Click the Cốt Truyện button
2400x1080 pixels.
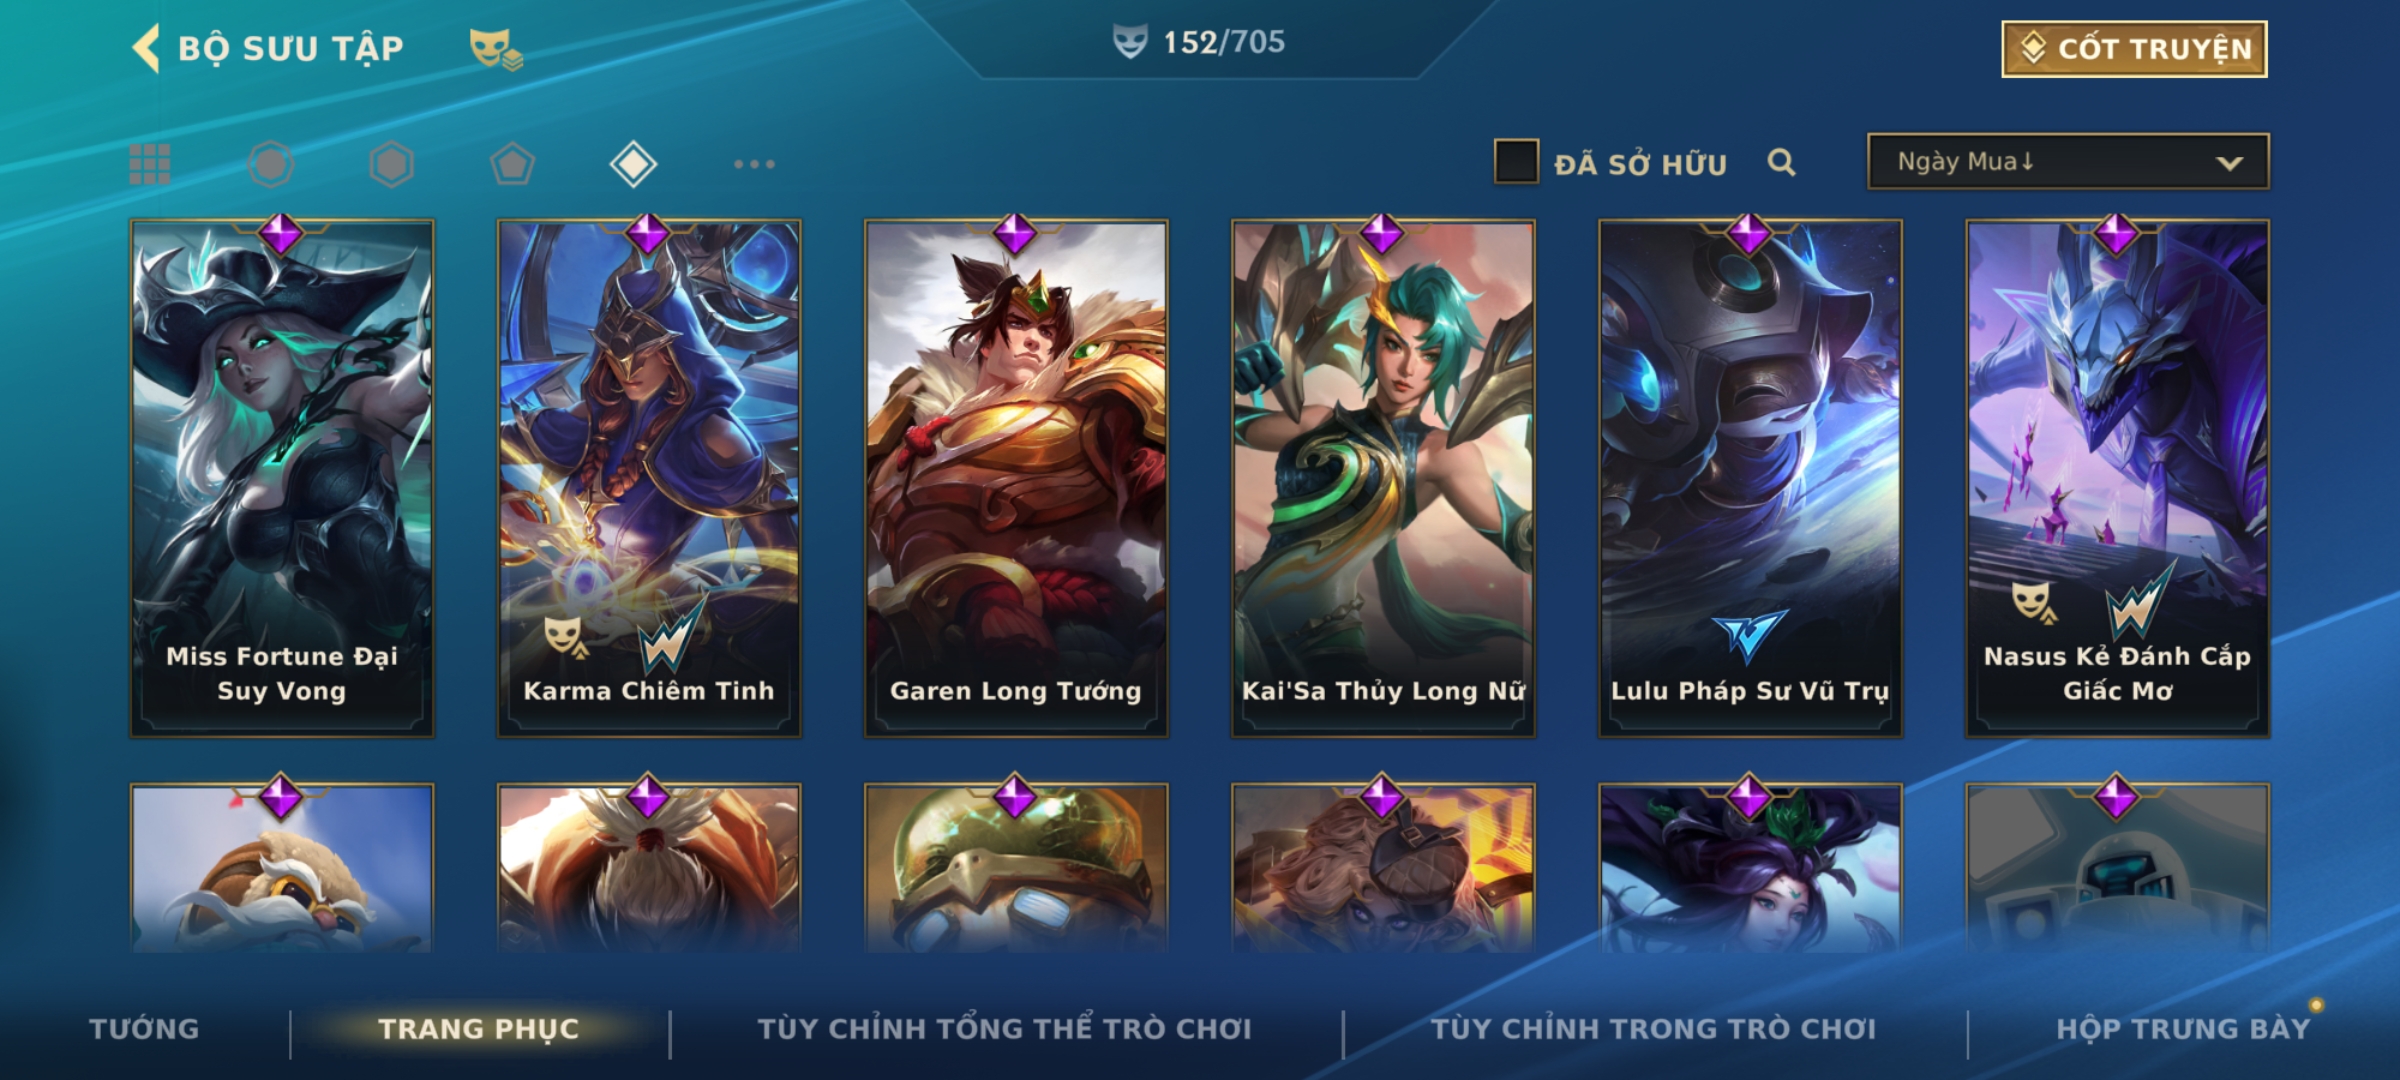pyautogui.click(x=2134, y=49)
